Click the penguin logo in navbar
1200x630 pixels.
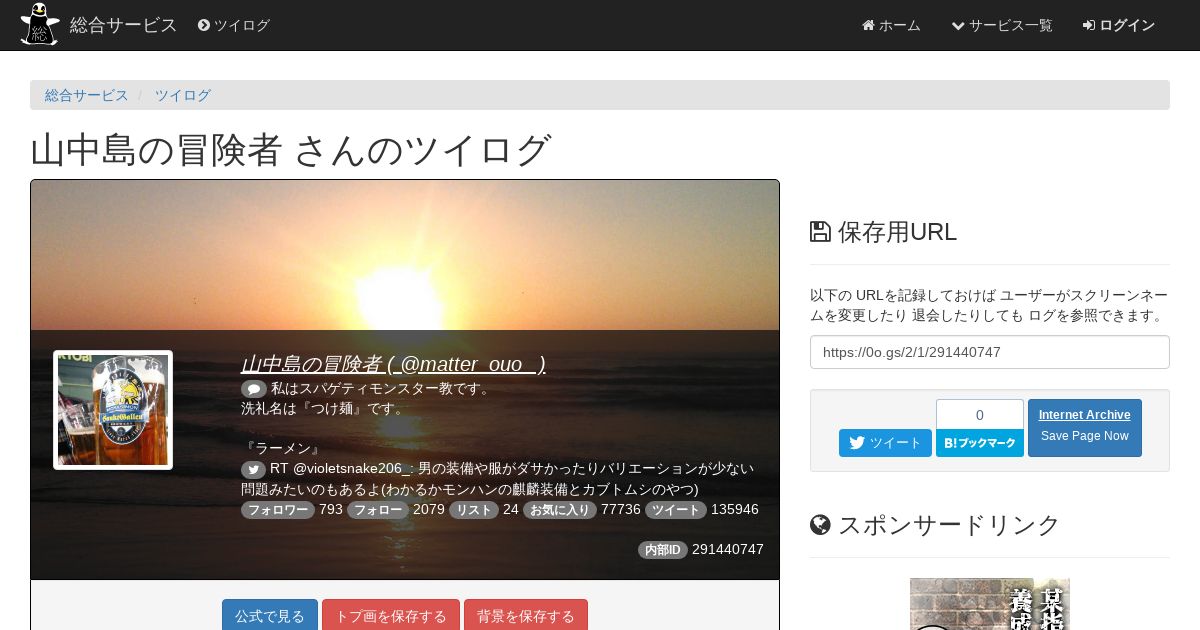pos(40,25)
